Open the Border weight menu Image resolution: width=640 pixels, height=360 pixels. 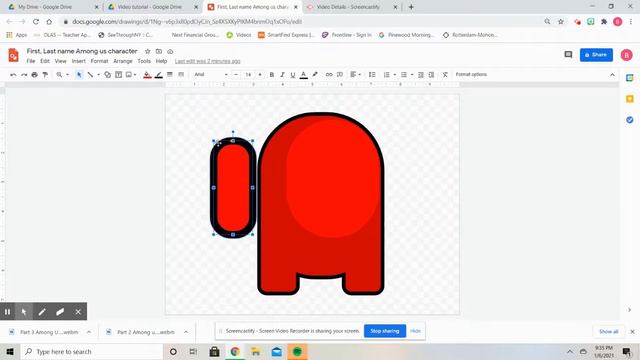click(x=170, y=75)
